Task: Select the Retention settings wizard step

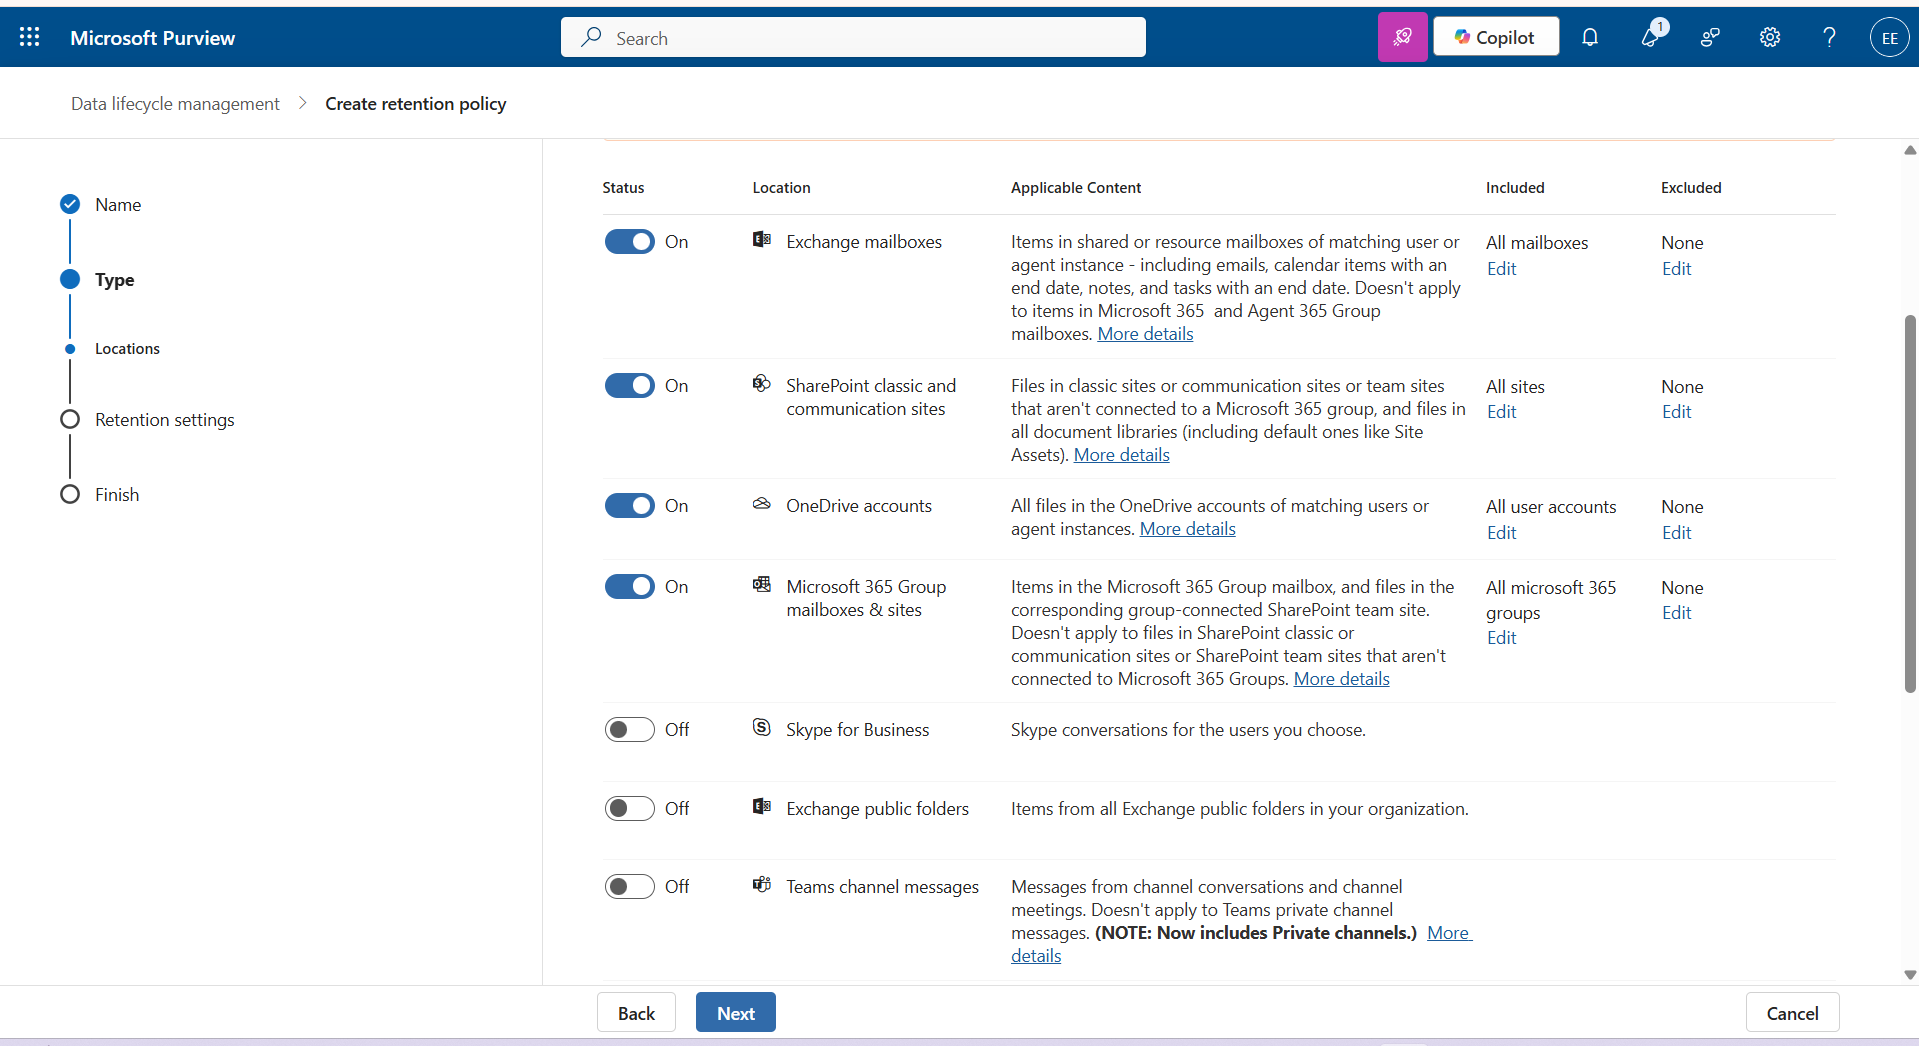Action: click(x=164, y=420)
